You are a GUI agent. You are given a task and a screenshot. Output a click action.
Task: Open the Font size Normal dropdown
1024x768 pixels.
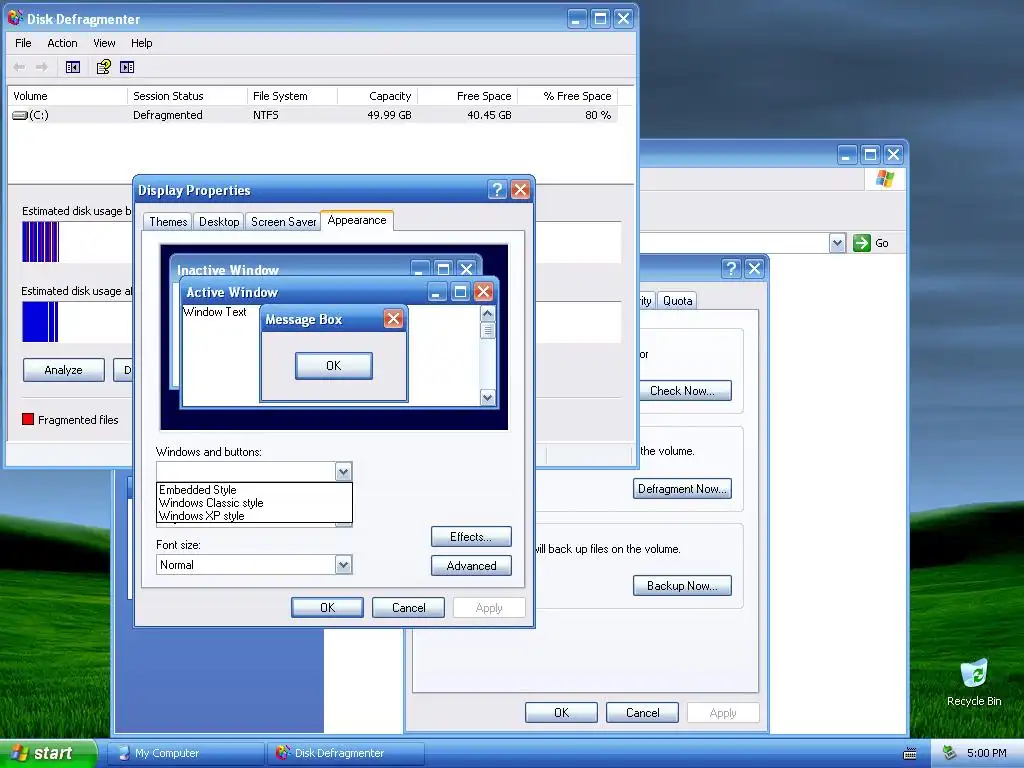point(254,565)
